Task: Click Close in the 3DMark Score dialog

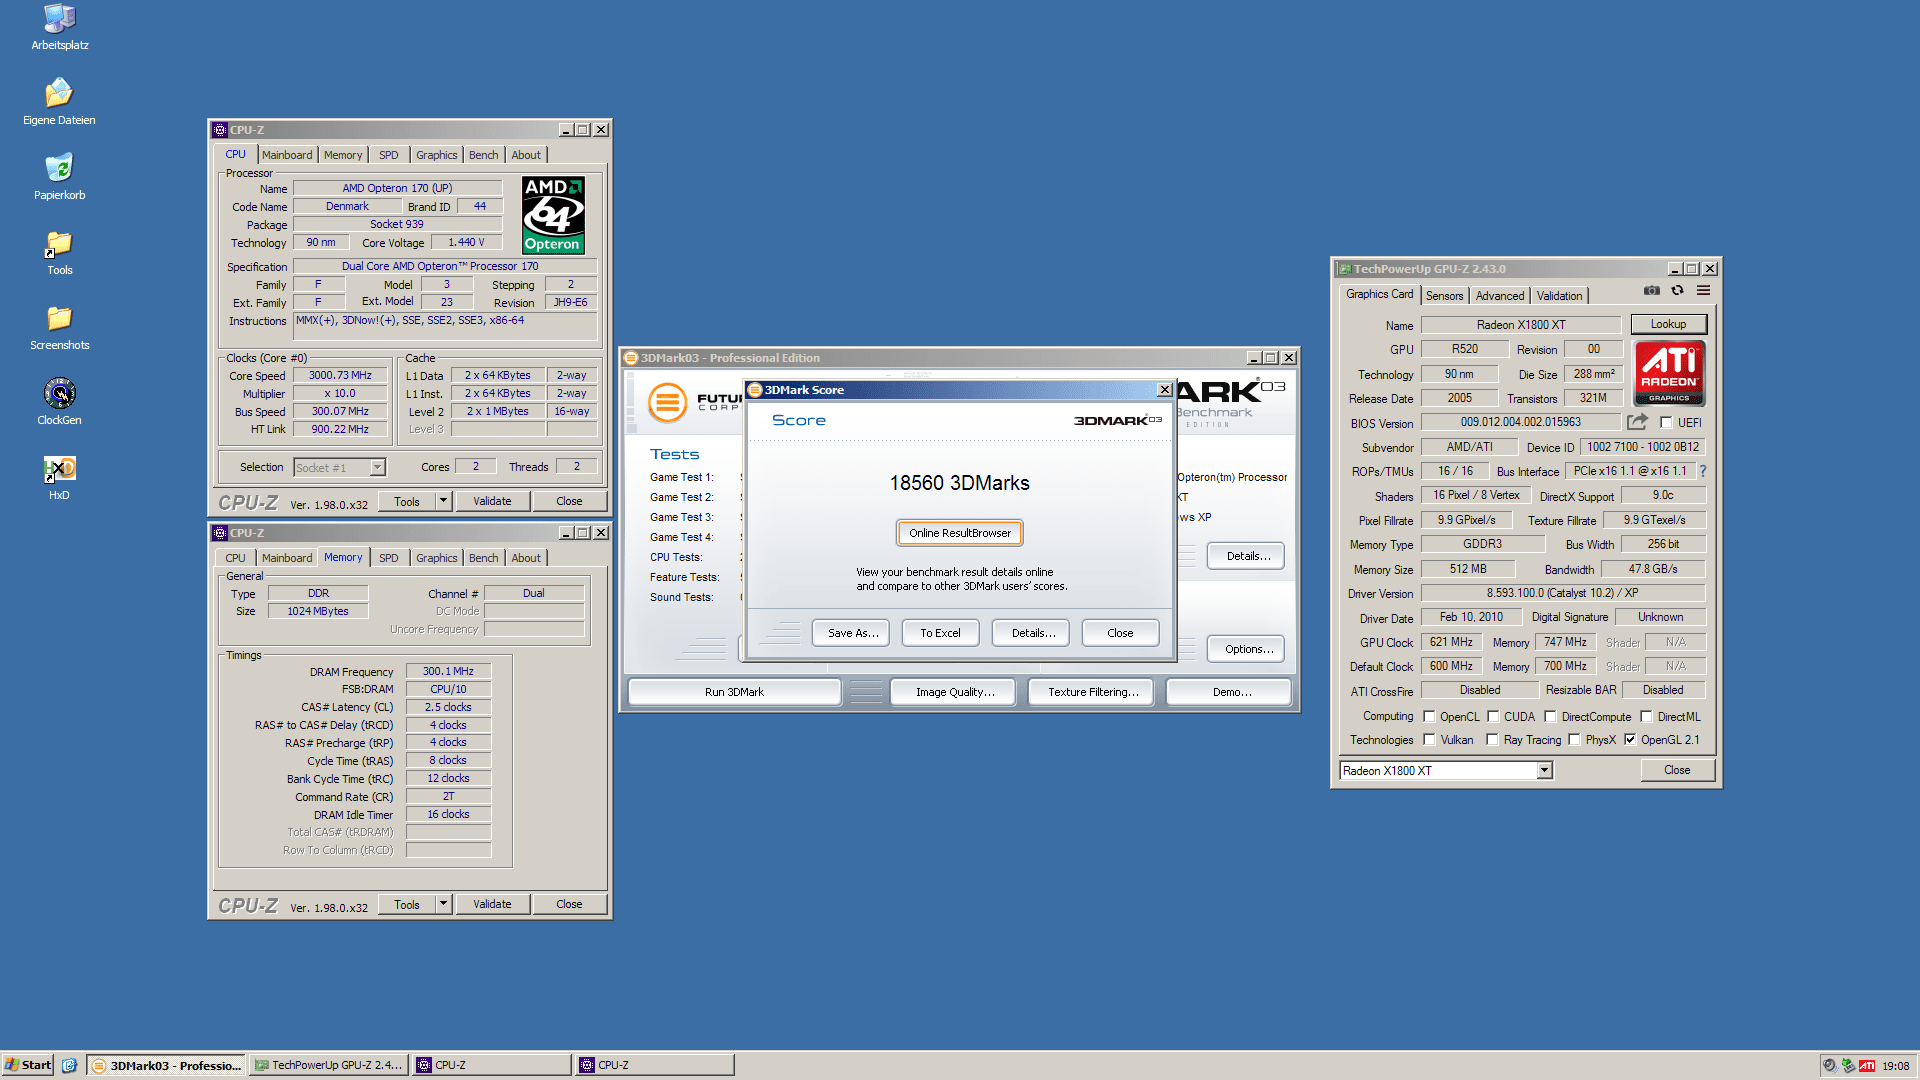Action: click(x=1120, y=633)
